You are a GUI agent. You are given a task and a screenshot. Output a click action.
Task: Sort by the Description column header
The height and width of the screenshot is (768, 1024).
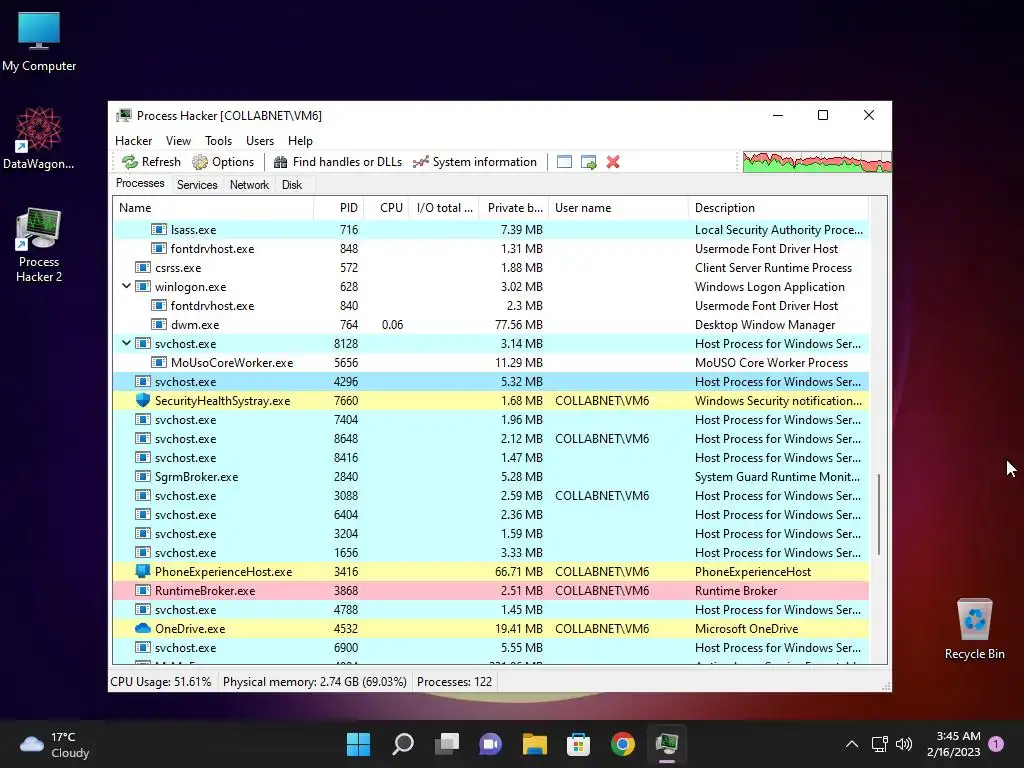tap(778, 208)
